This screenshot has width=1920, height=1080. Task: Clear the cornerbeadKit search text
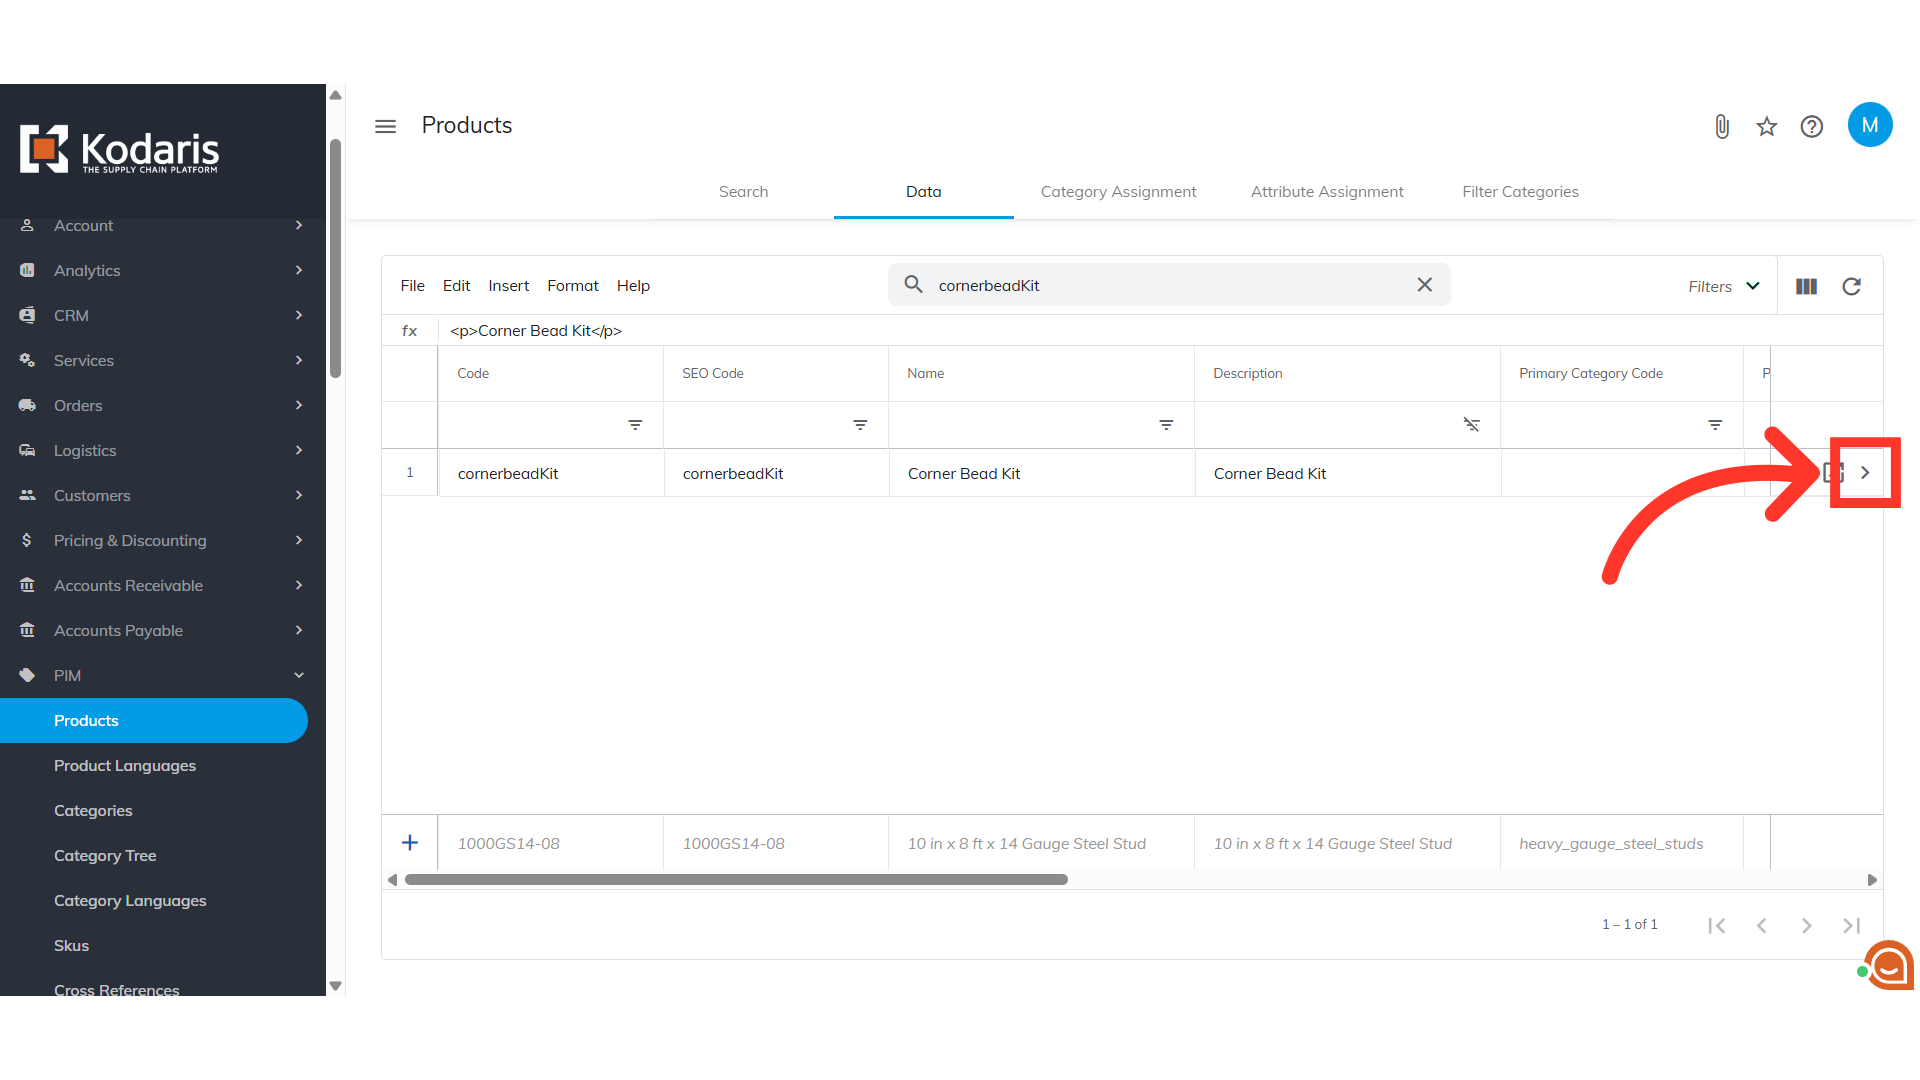pos(1424,285)
